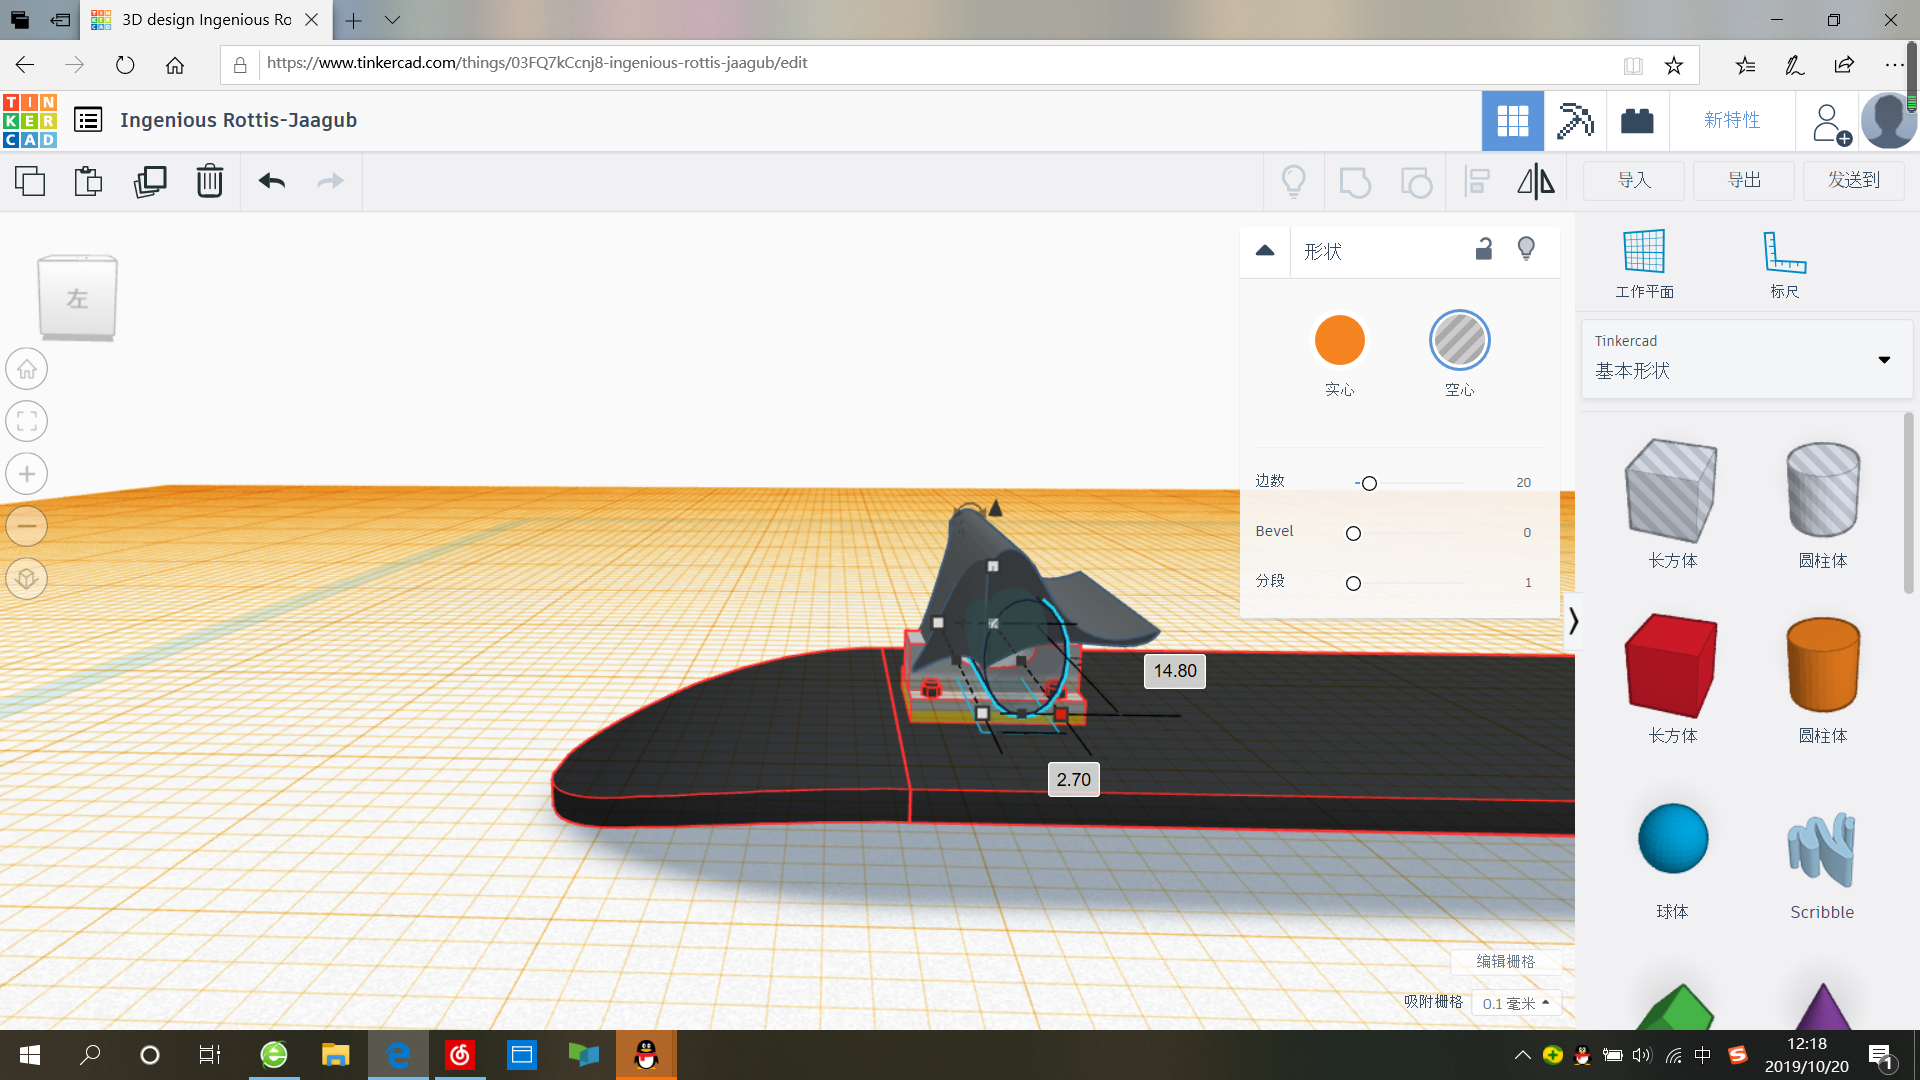Open the Blocks pickaxe mode
The image size is (1920, 1080).
point(1575,121)
